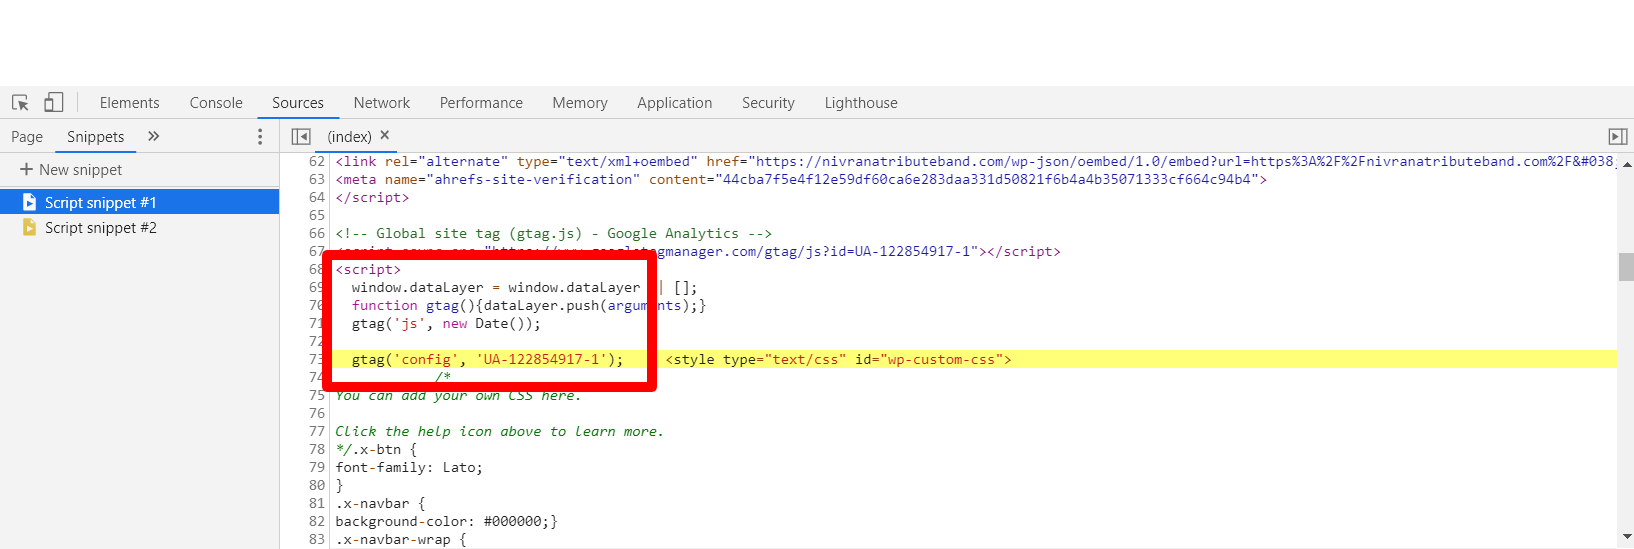Open the Lighthouse tab
The height and width of the screenshot is (549, 1634).
(x=861, y=103)
